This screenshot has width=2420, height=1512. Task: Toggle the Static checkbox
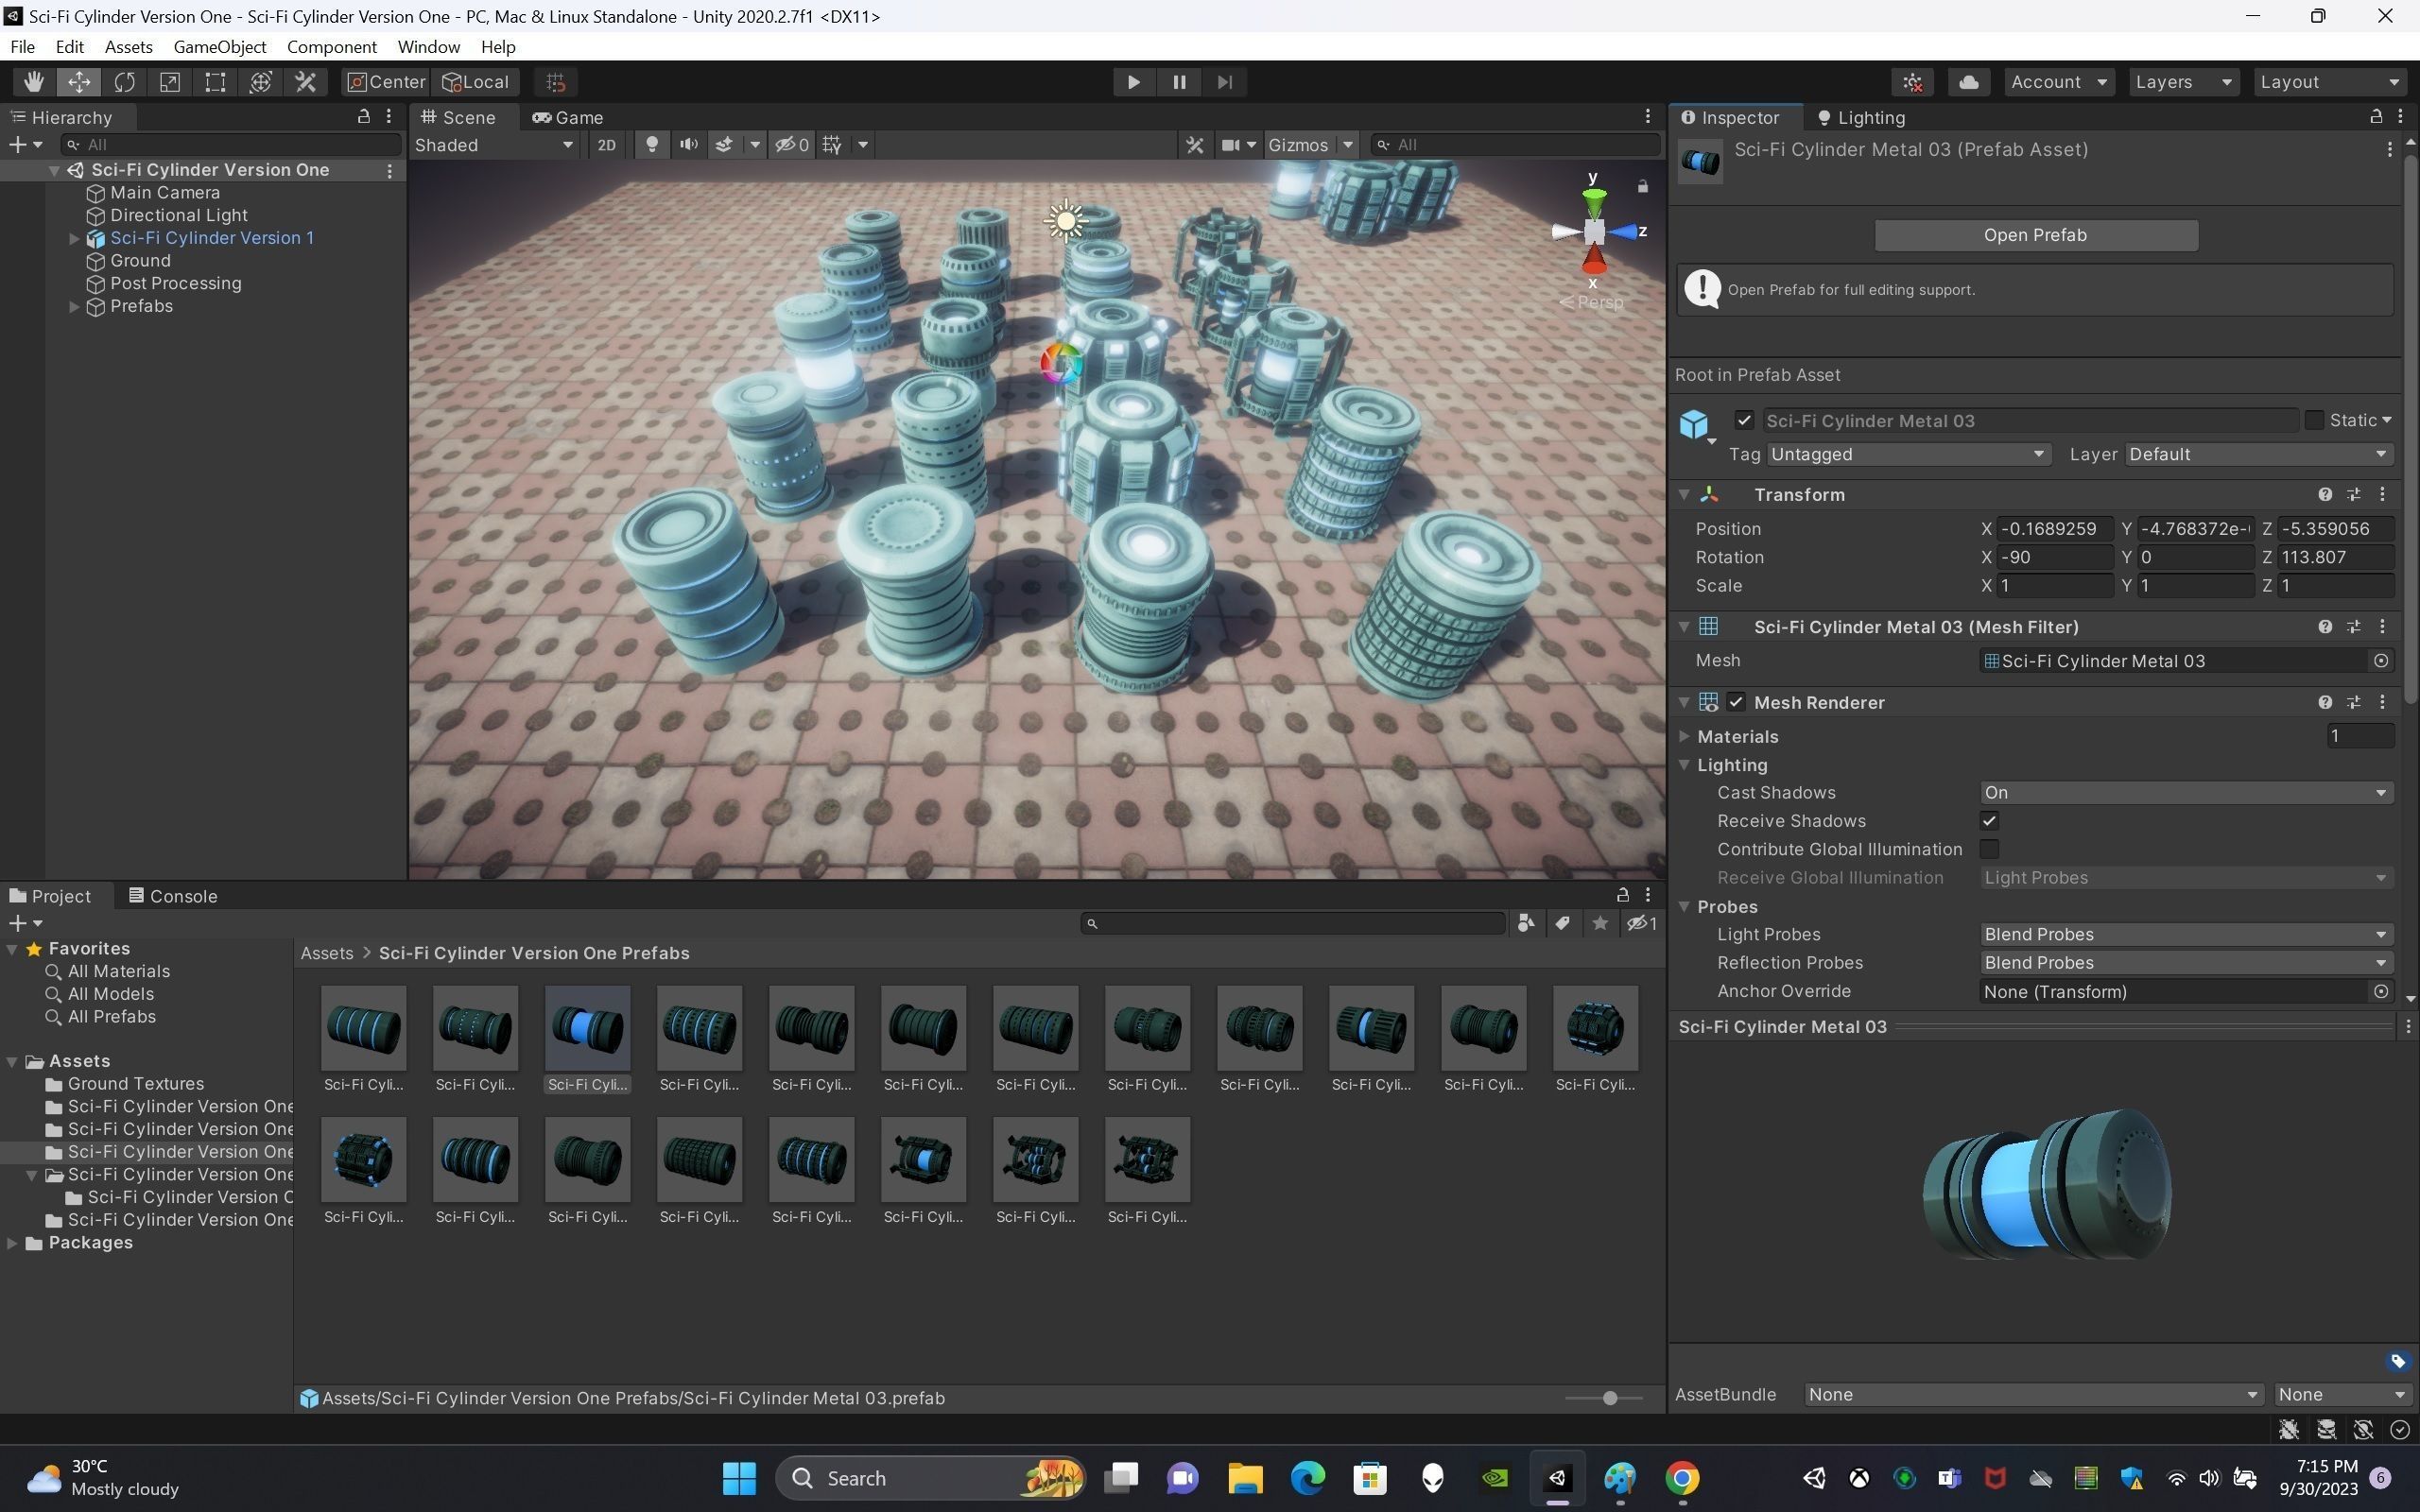tap(2313, 421)
